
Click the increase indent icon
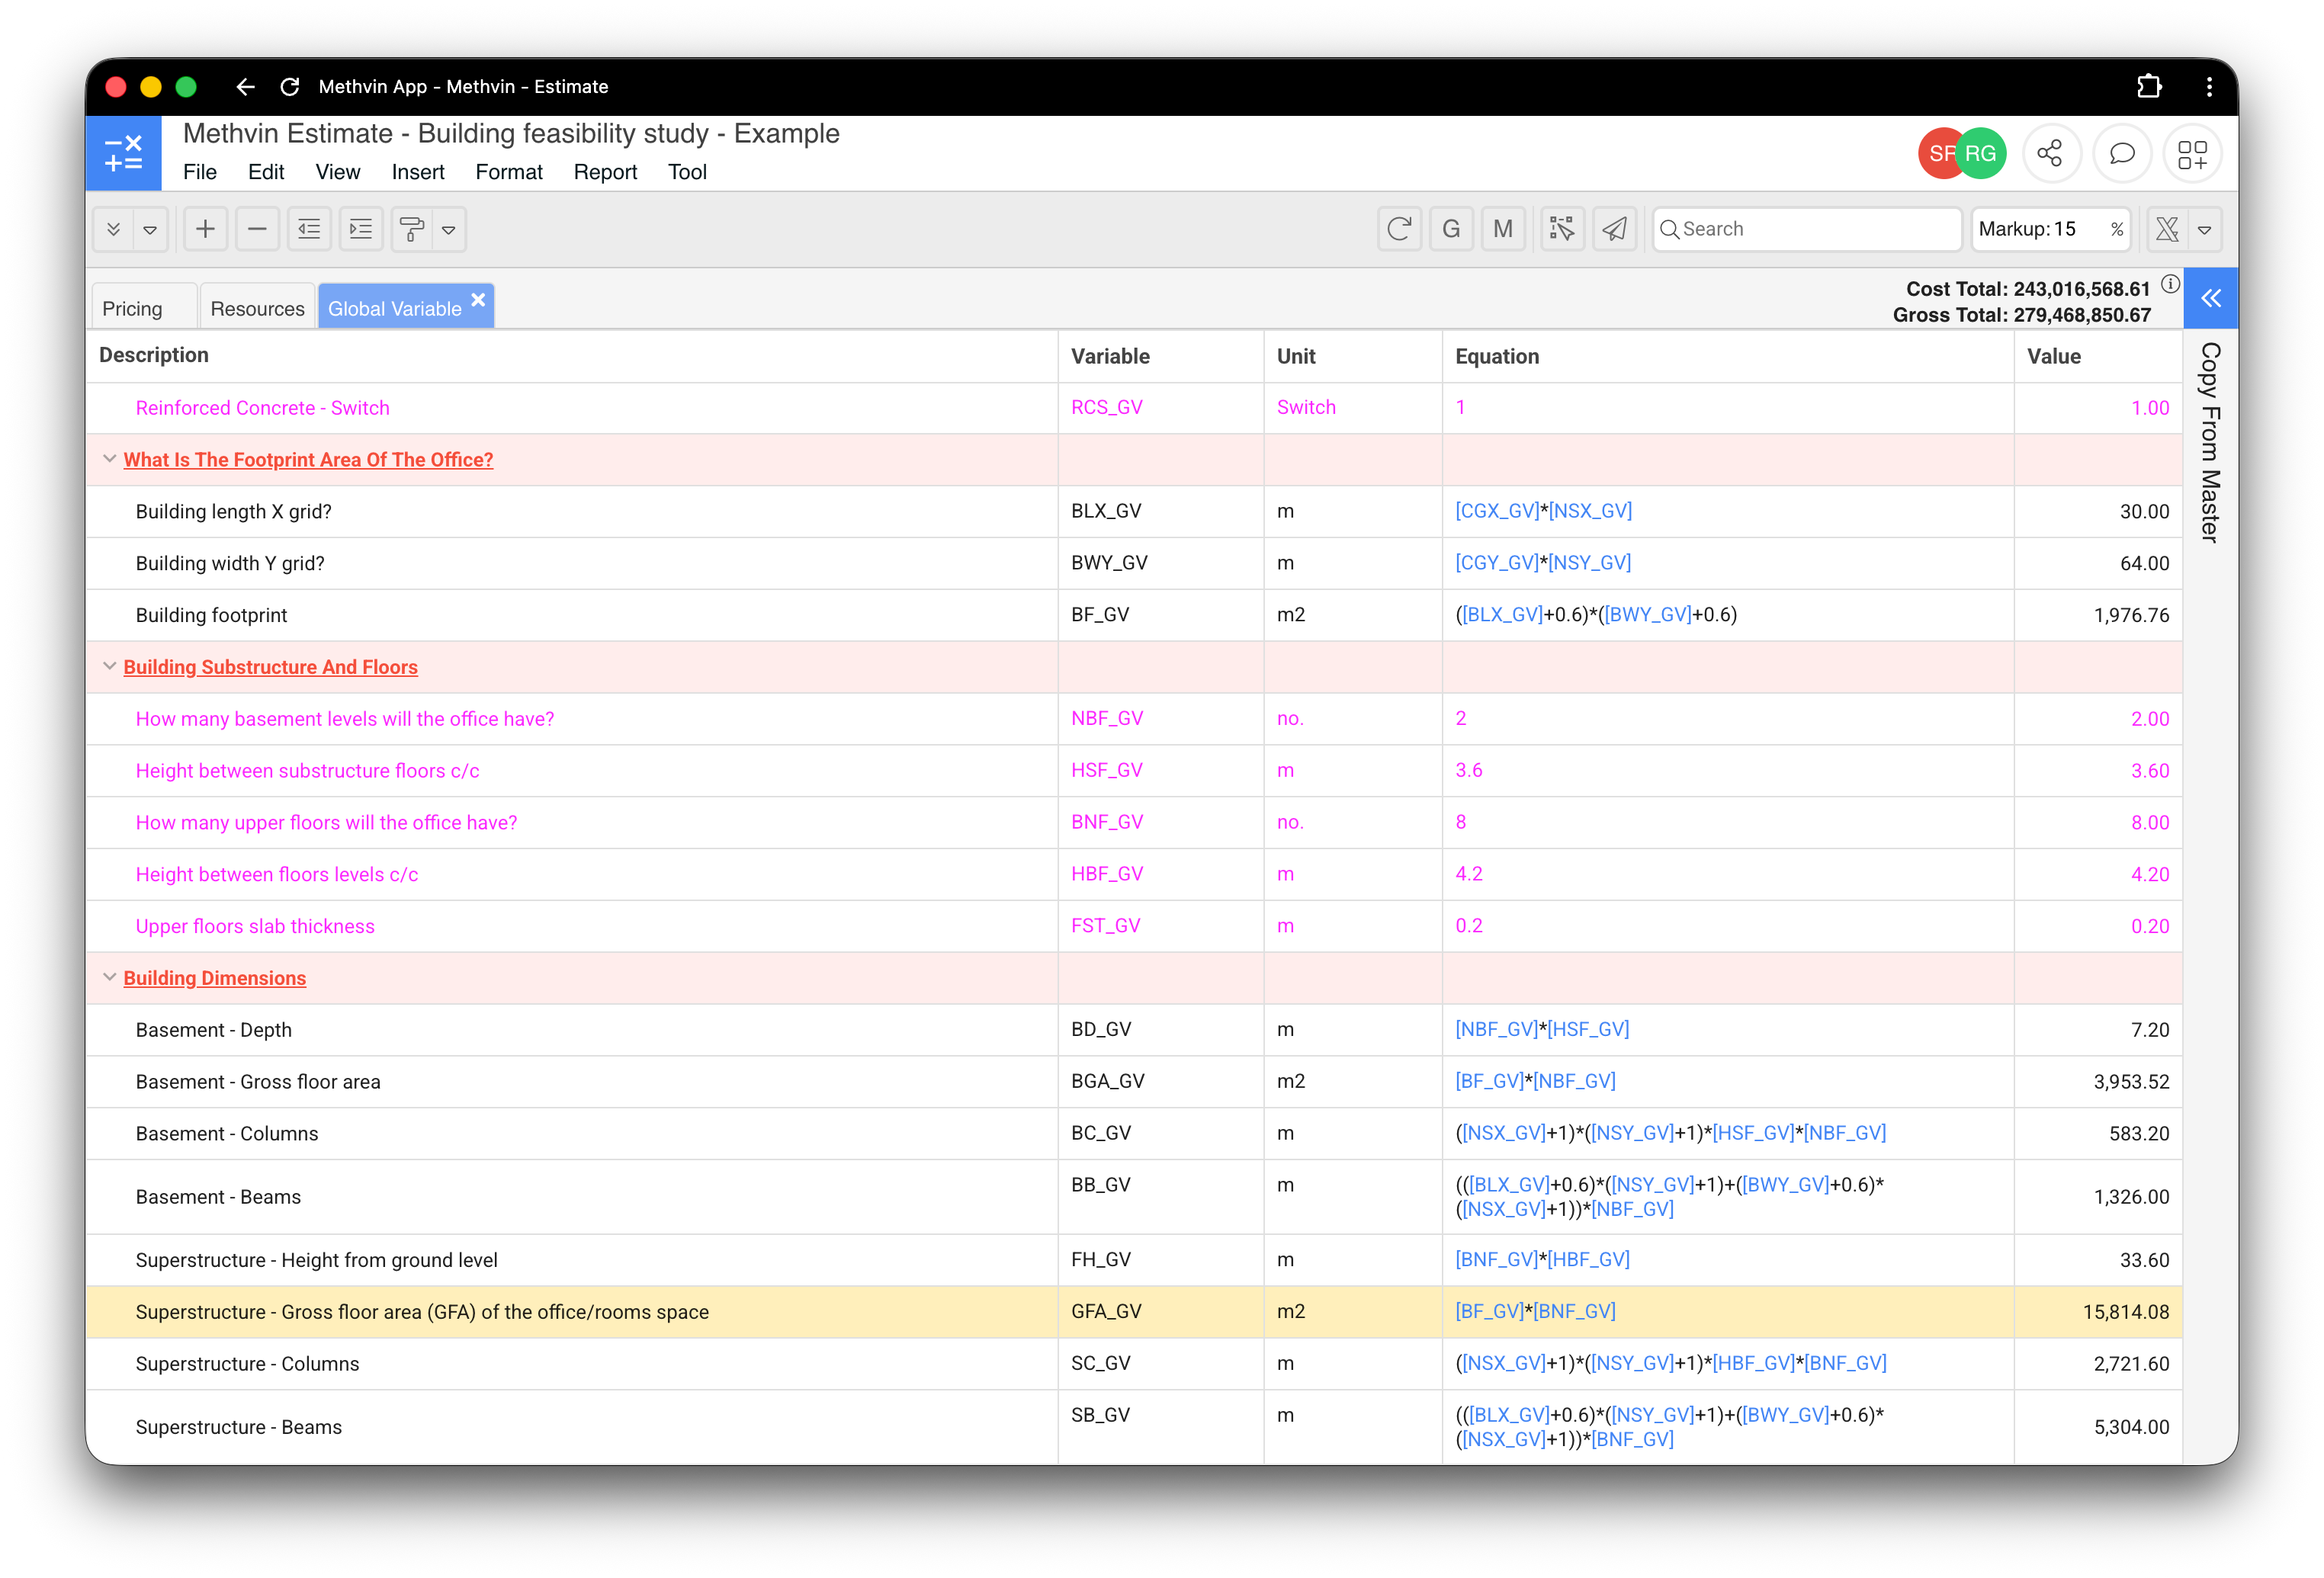(361, 229)
